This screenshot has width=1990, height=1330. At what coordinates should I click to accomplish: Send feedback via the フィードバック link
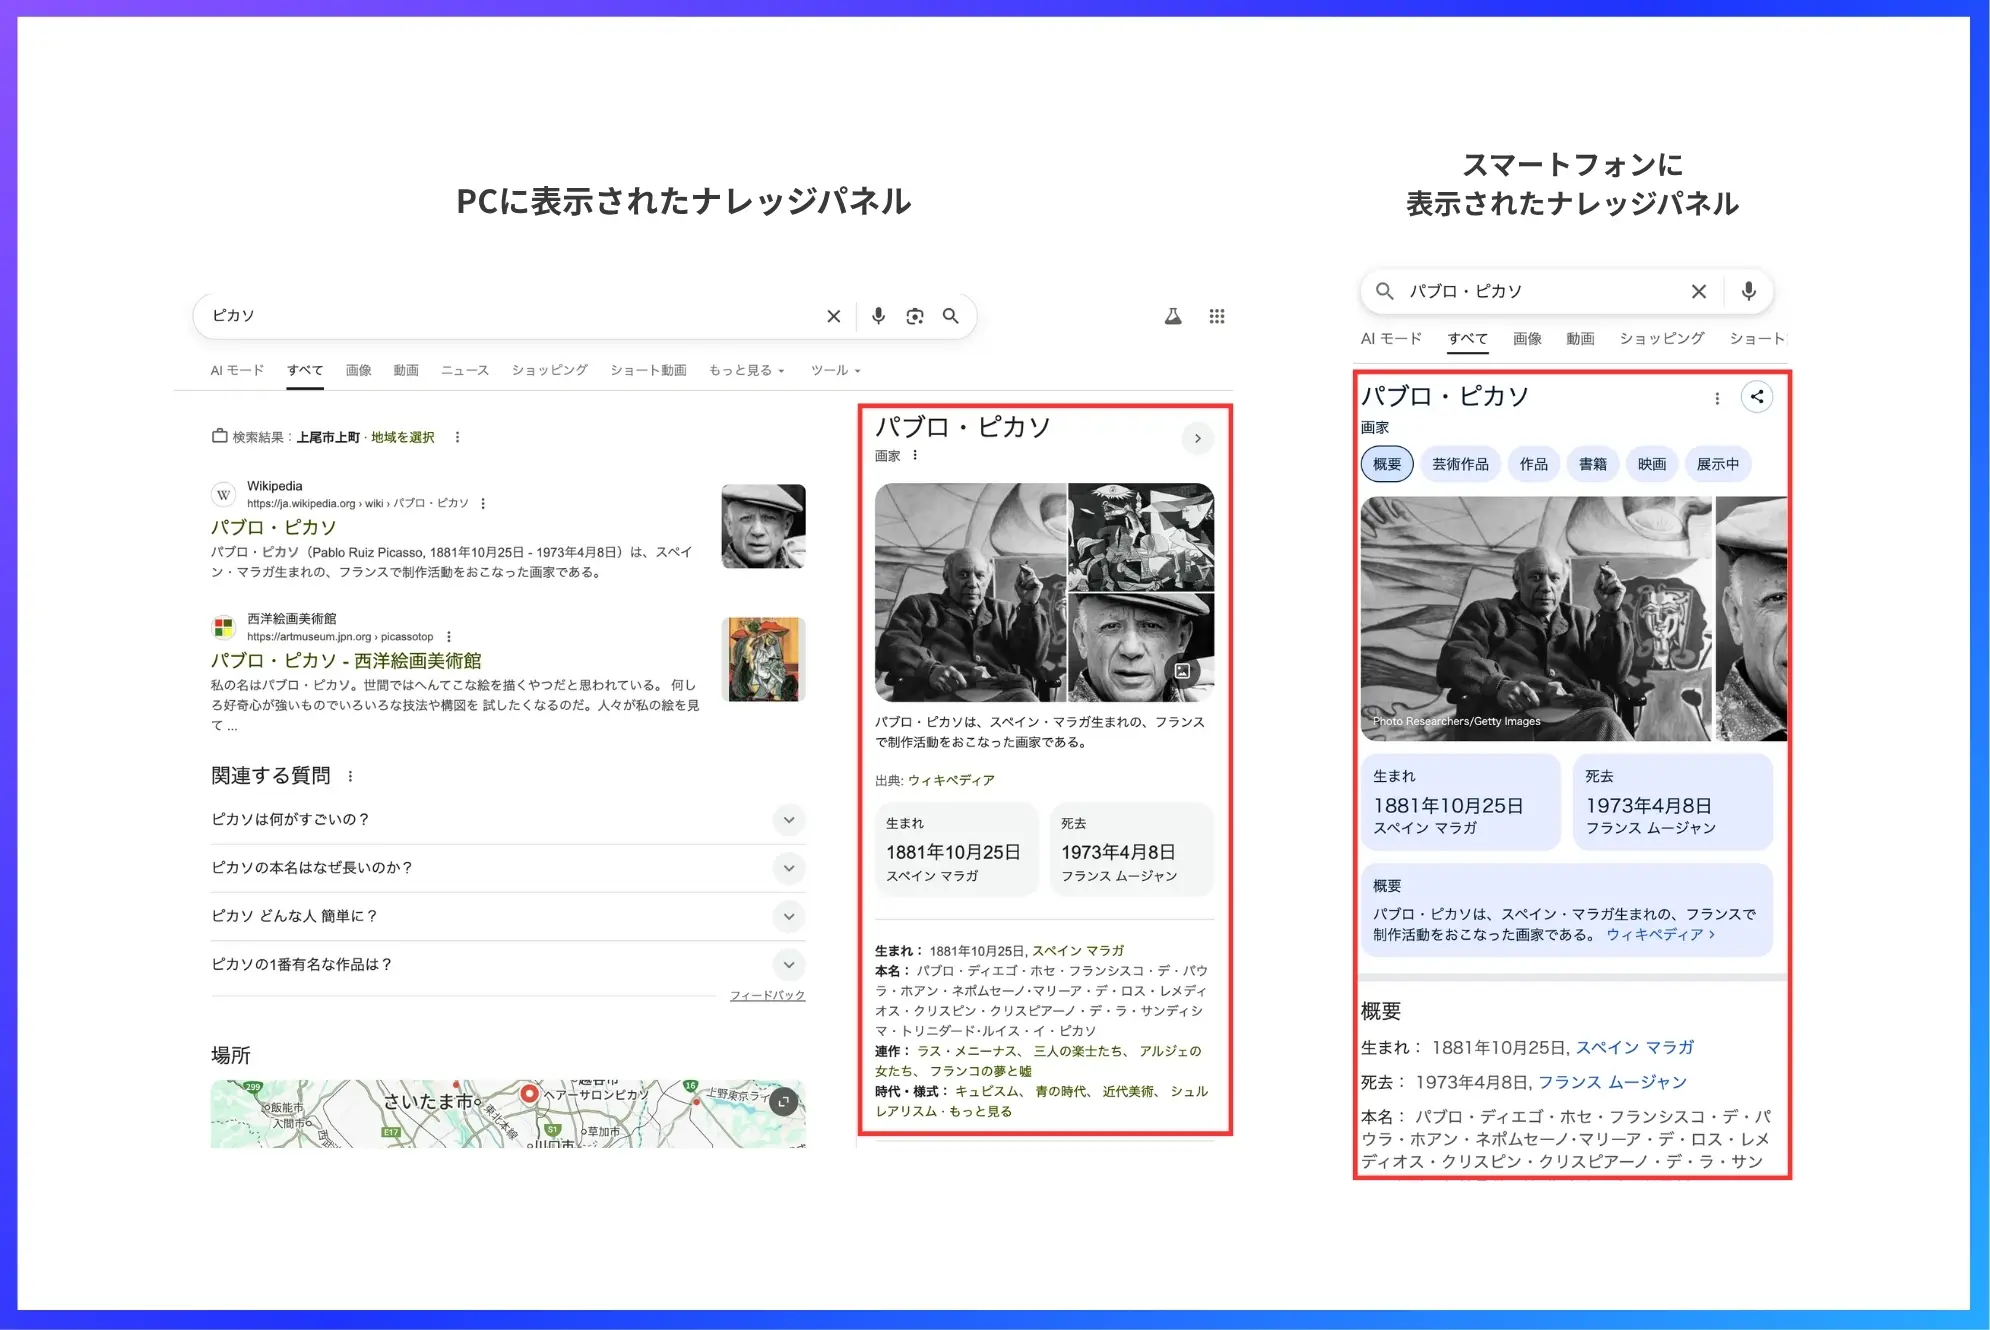(x=766, y=995)
